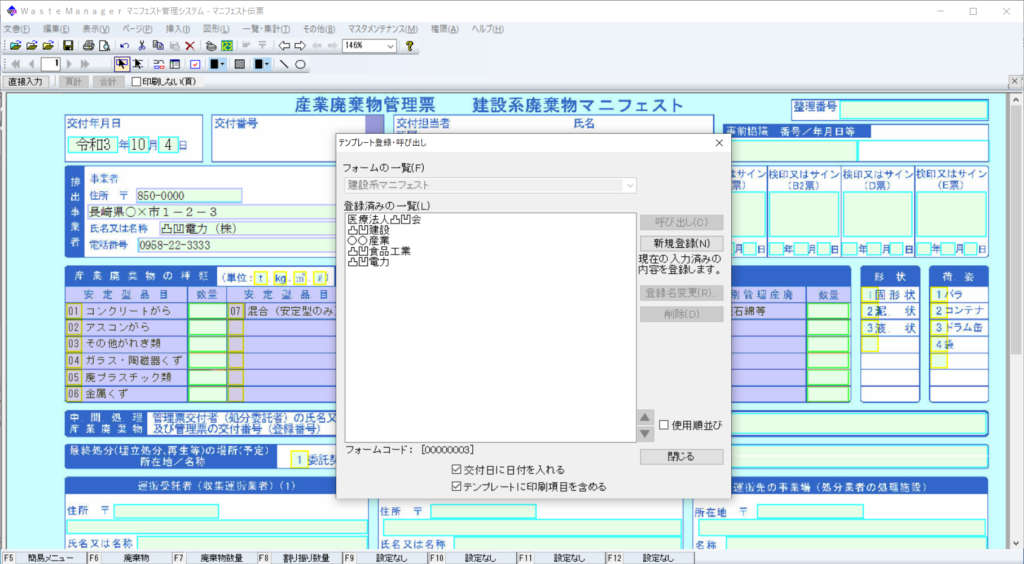Click the yellow question mark help icon
The image size is (1024, 564).
(x=409, y=46)
